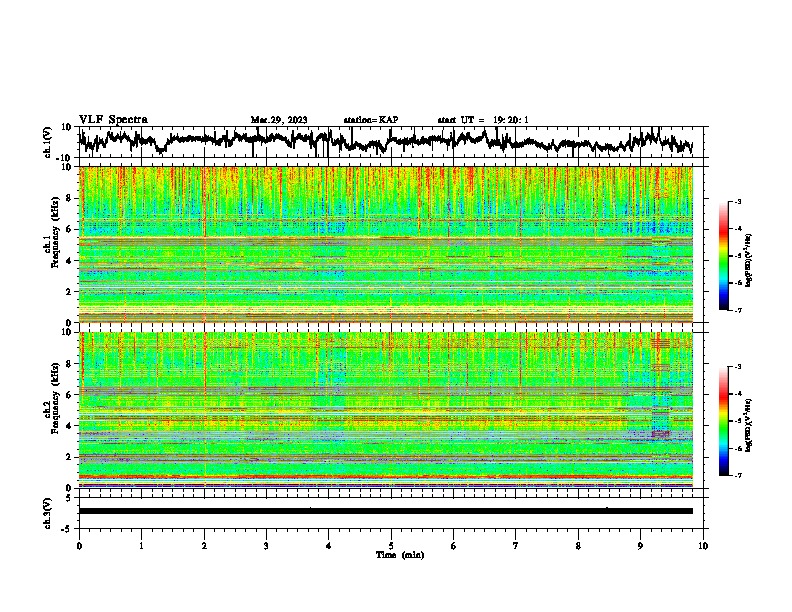The image size is (792, 612).
Task: Click the time axis tick label '5'
Action: 391,546
